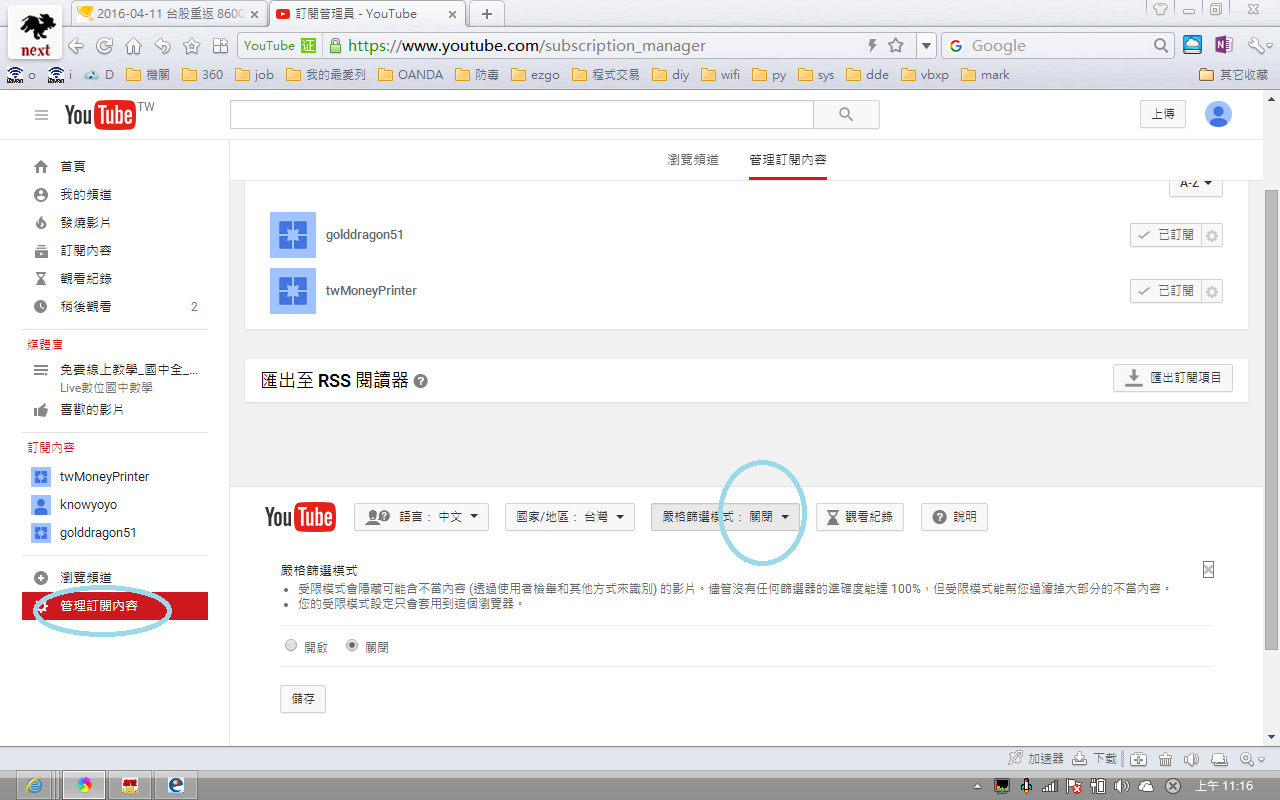Open subscription settings gear for golddragon51
Viewport: 1280px width, 800px height.
pos(1212,235)
